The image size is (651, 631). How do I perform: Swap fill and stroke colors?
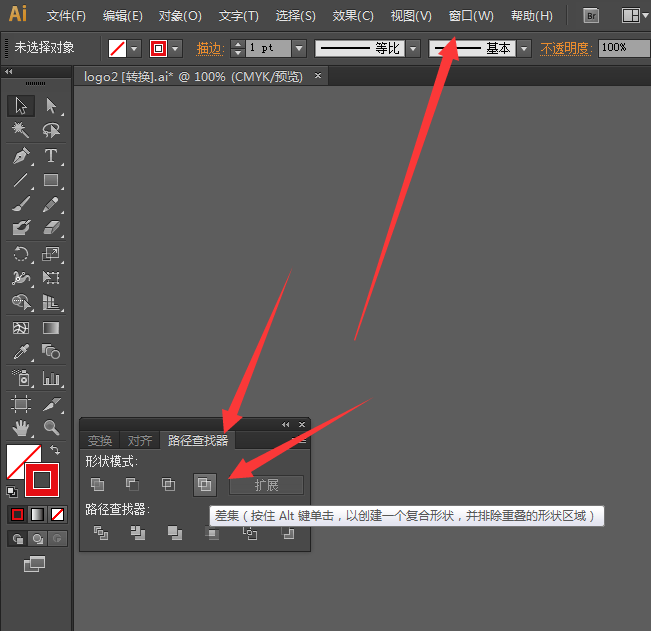click(55, 451)
